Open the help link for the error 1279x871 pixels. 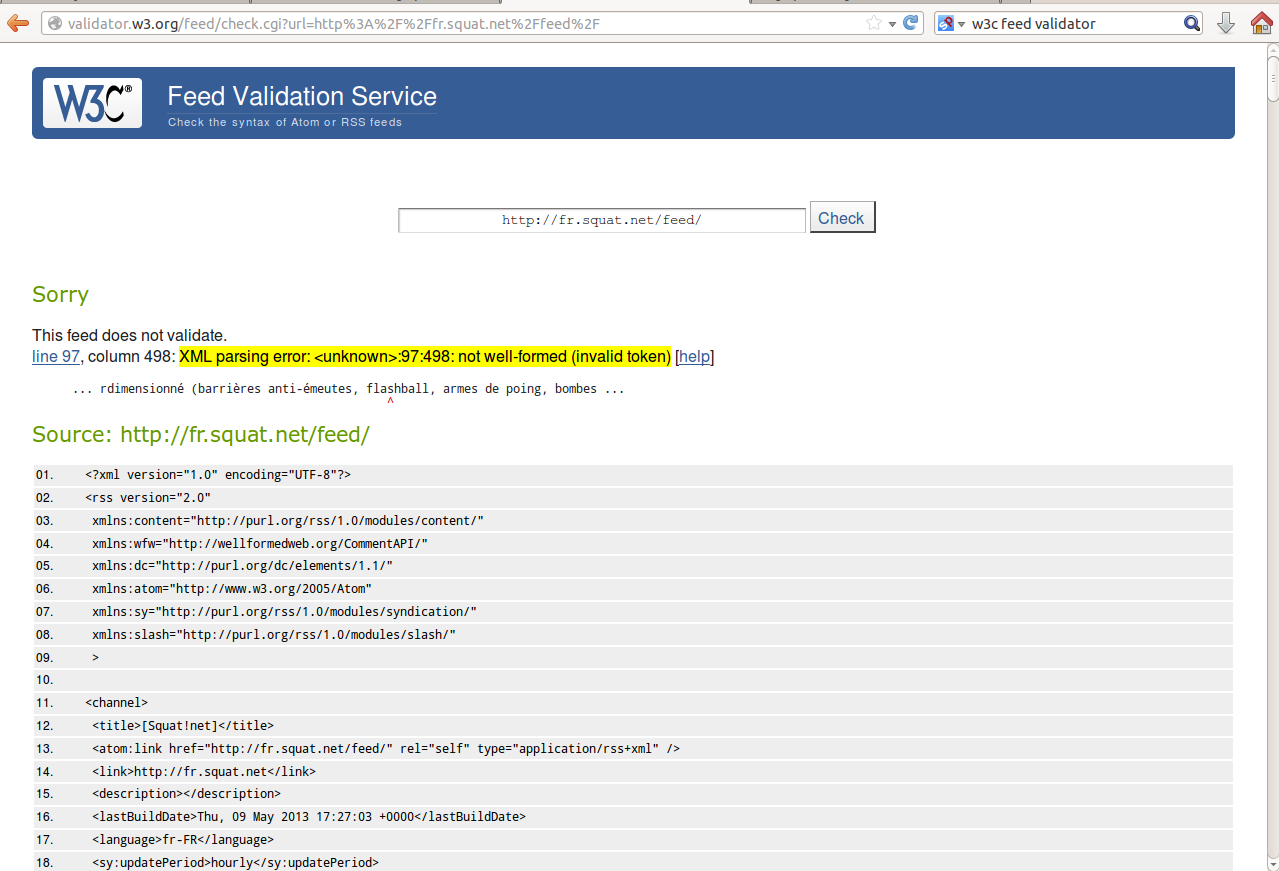pos(695,357)
